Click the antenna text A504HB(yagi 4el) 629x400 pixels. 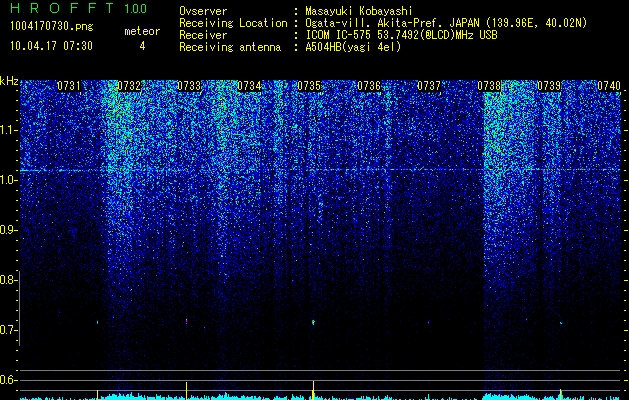point(353,47)
